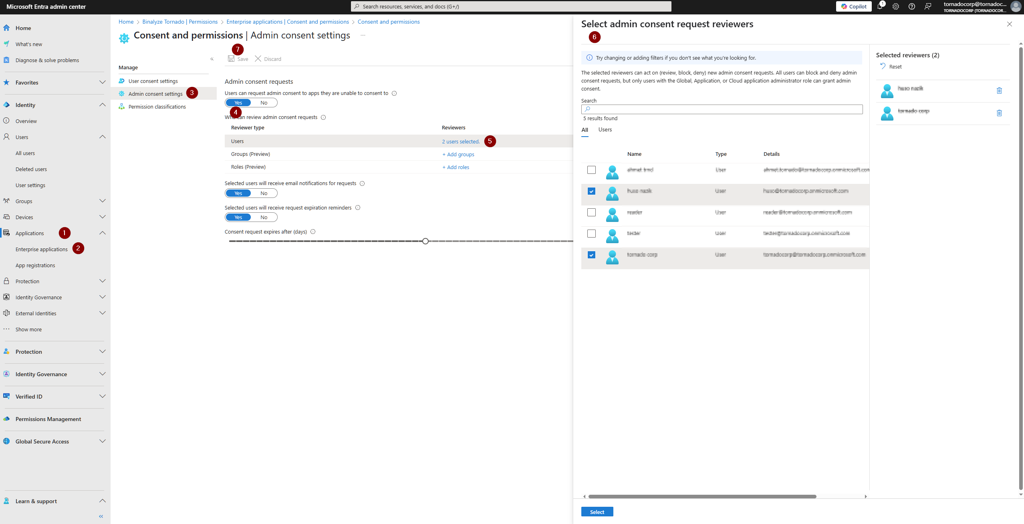Check the box for user ahmet
The image size is (1024, 524).
(x=591, y=170)
